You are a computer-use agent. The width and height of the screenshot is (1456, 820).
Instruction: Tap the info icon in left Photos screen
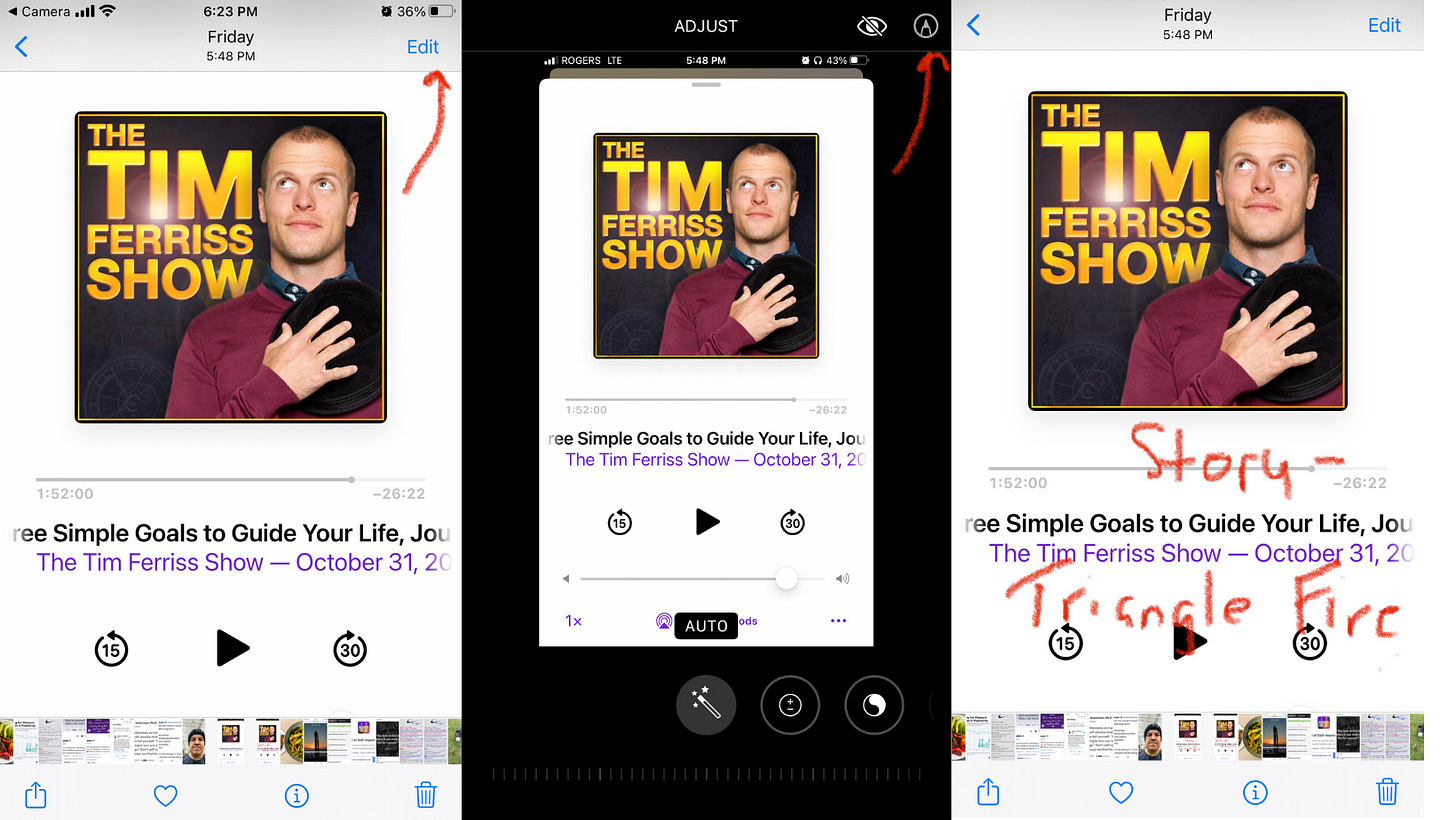[x=297, y=796]
